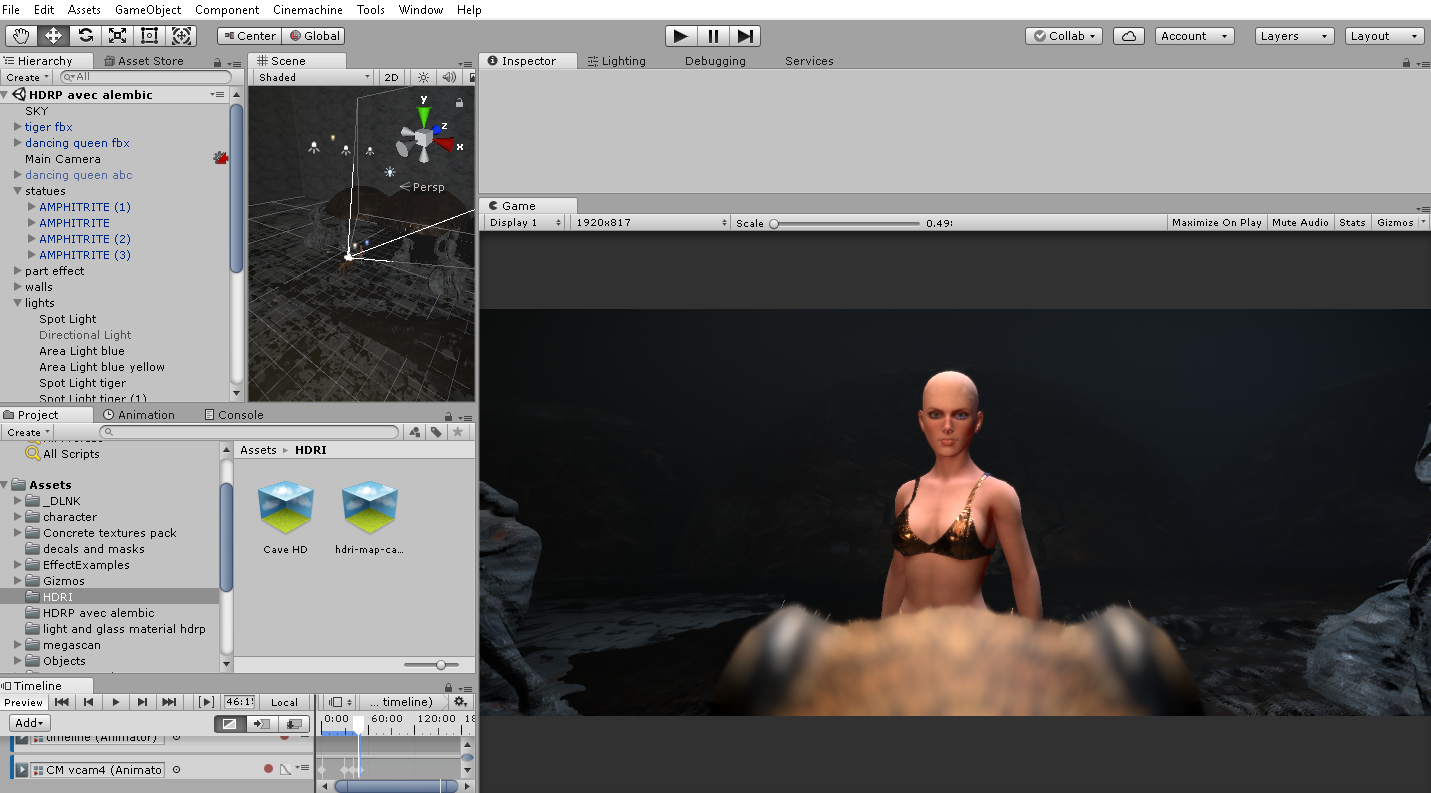Select Timeline mix edit mode icon
Image resolution: width=1431 pixels, height=793 pixels.
tap(230, 723)
